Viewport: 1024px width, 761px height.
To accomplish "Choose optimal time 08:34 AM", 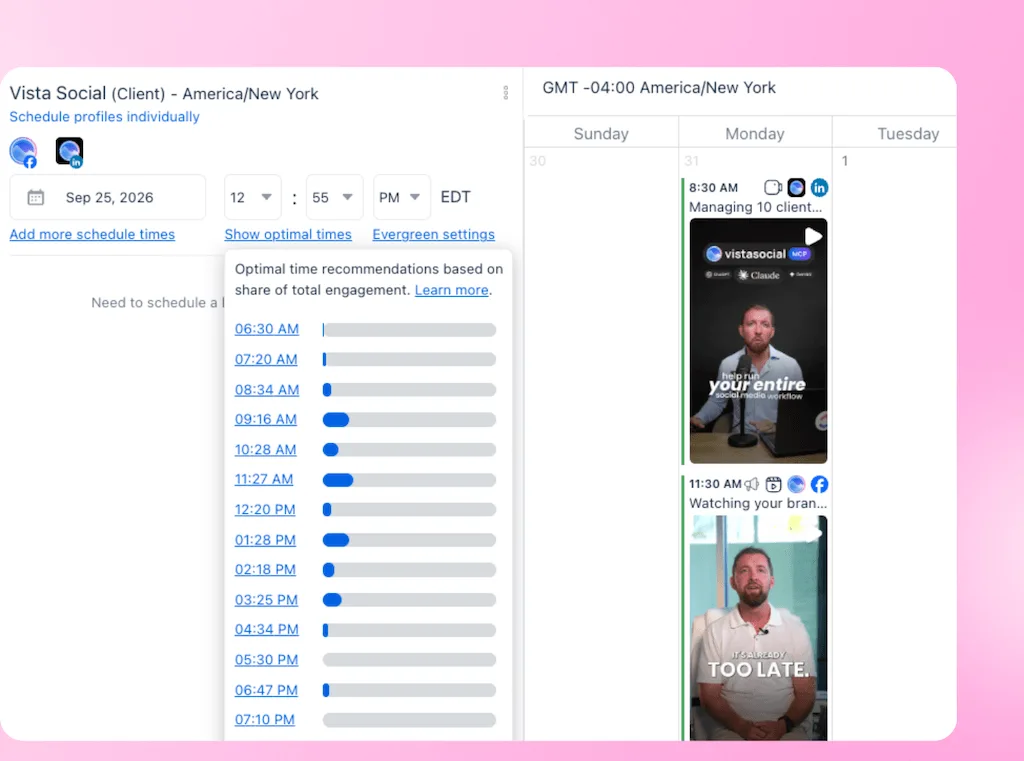I will (266, 389).
